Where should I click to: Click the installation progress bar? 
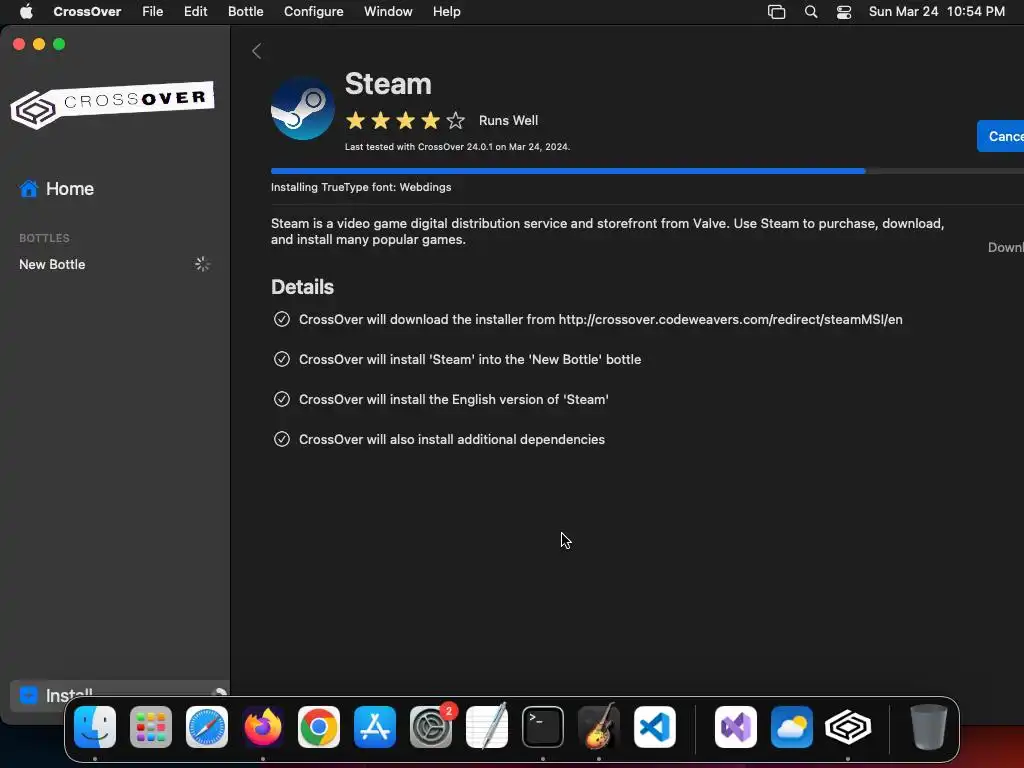tap(647, 171)
